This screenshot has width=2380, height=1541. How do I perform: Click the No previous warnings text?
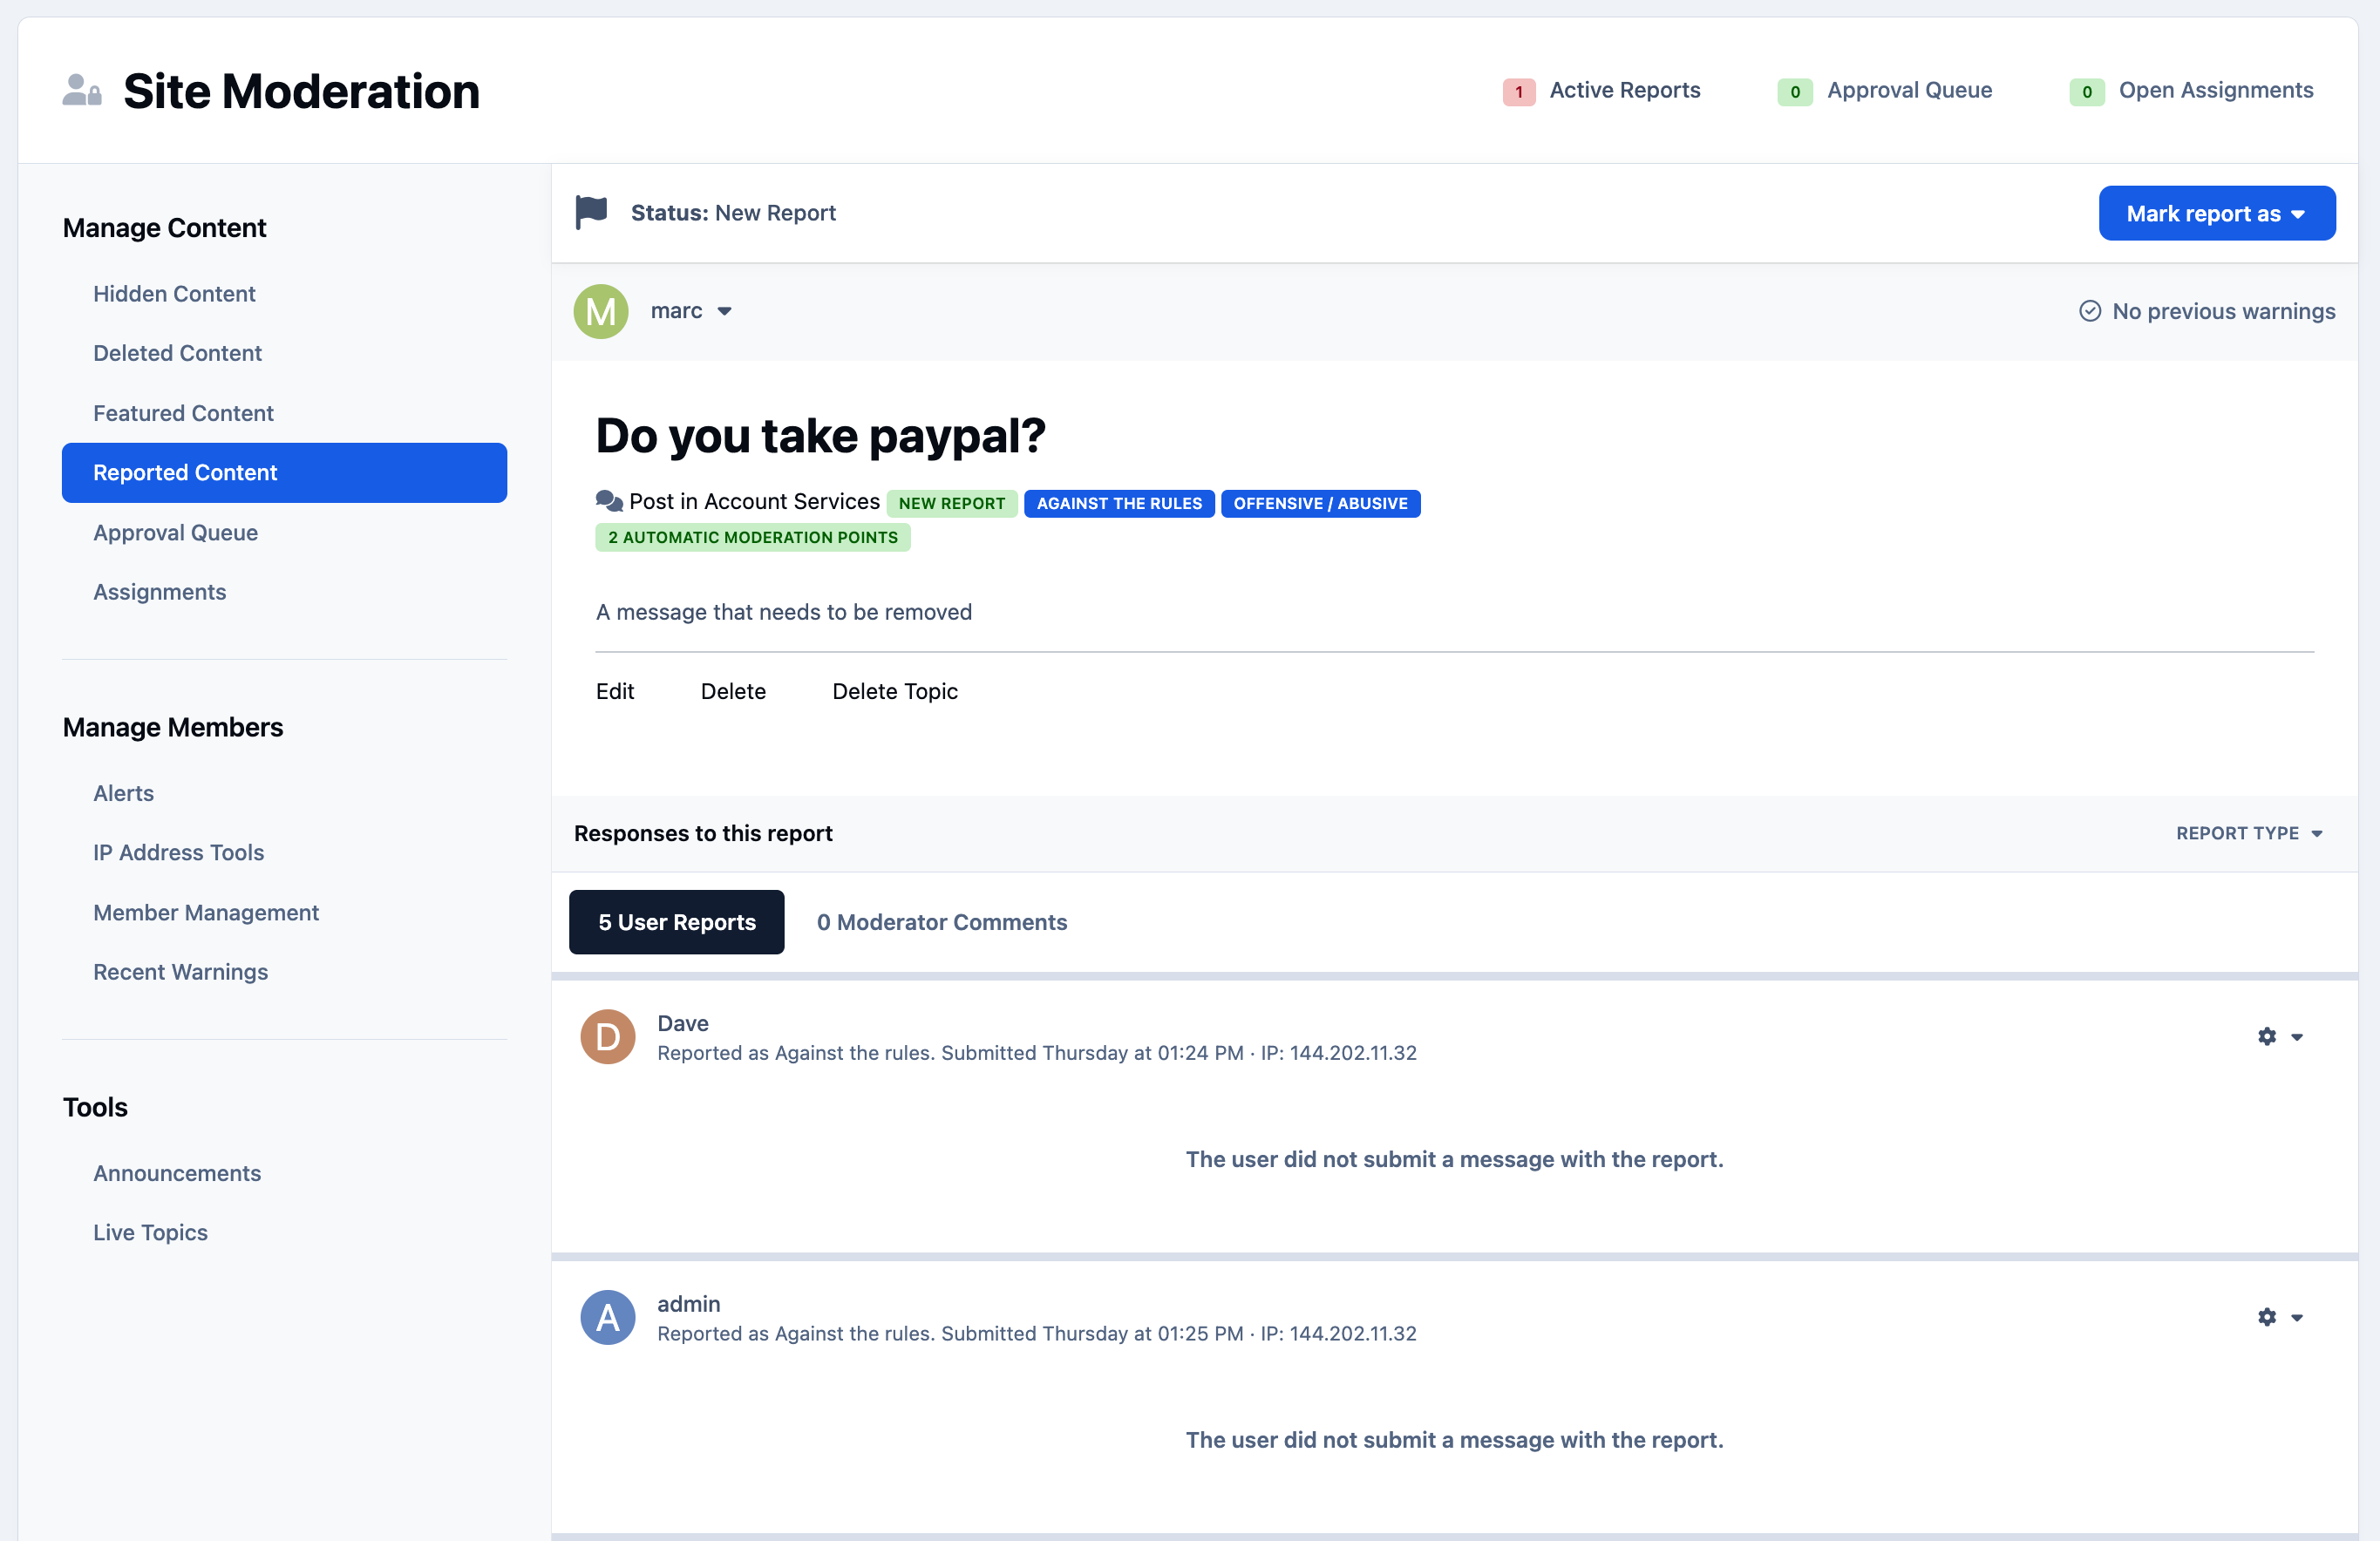tap(2224, 311)
